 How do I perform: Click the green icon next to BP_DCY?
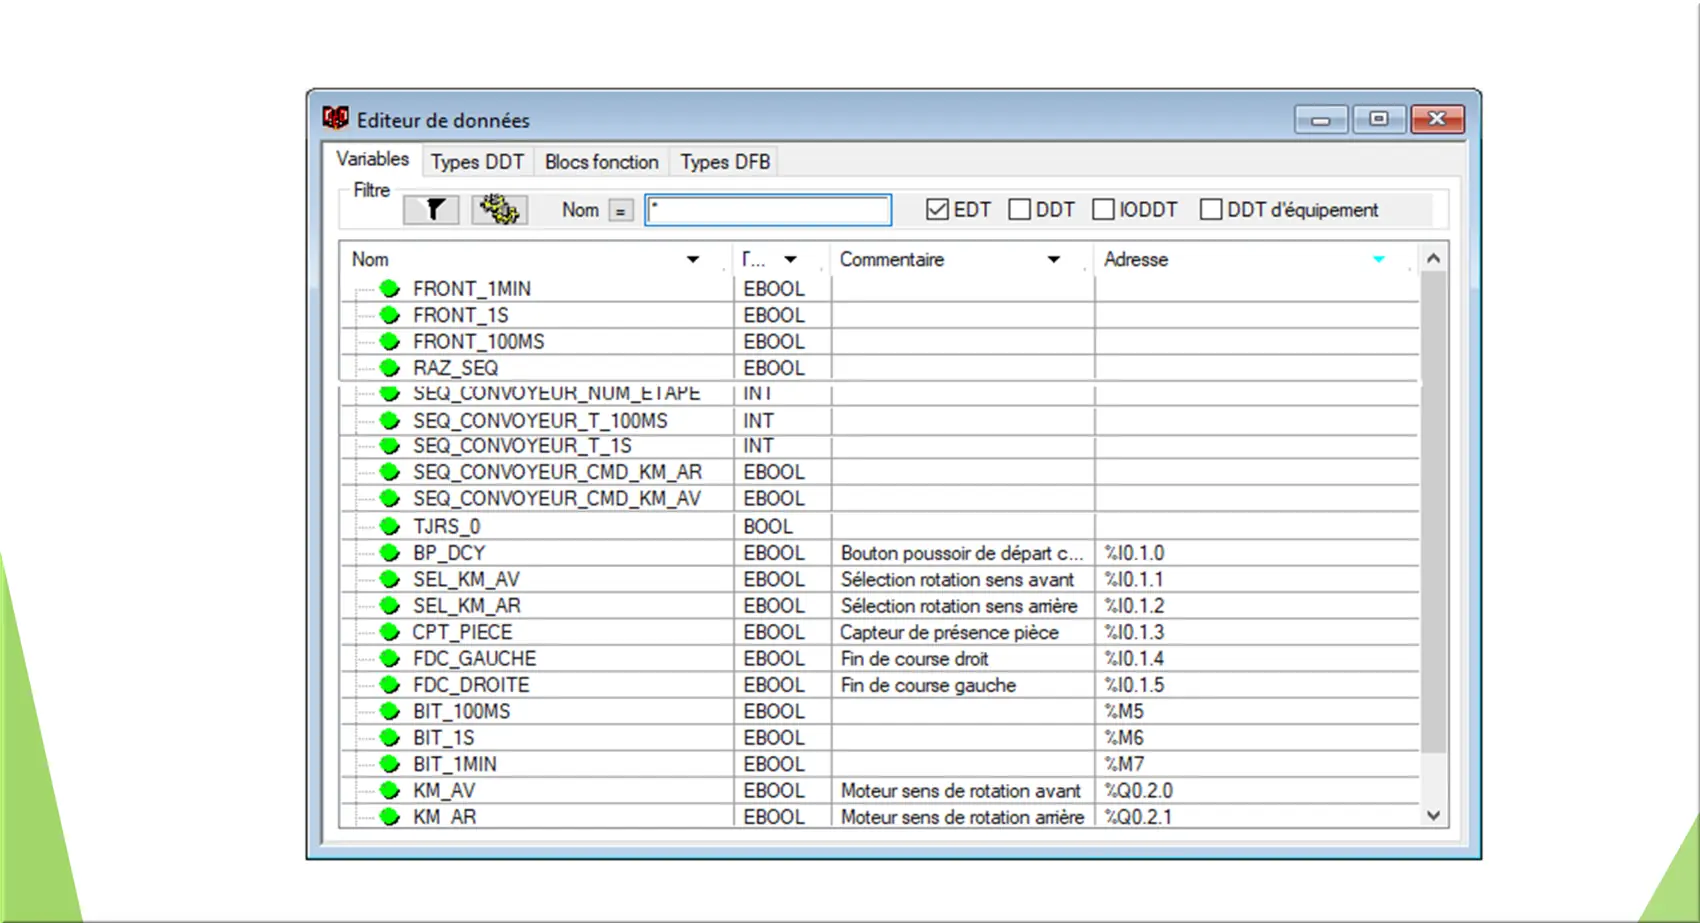tap(390, 553)
